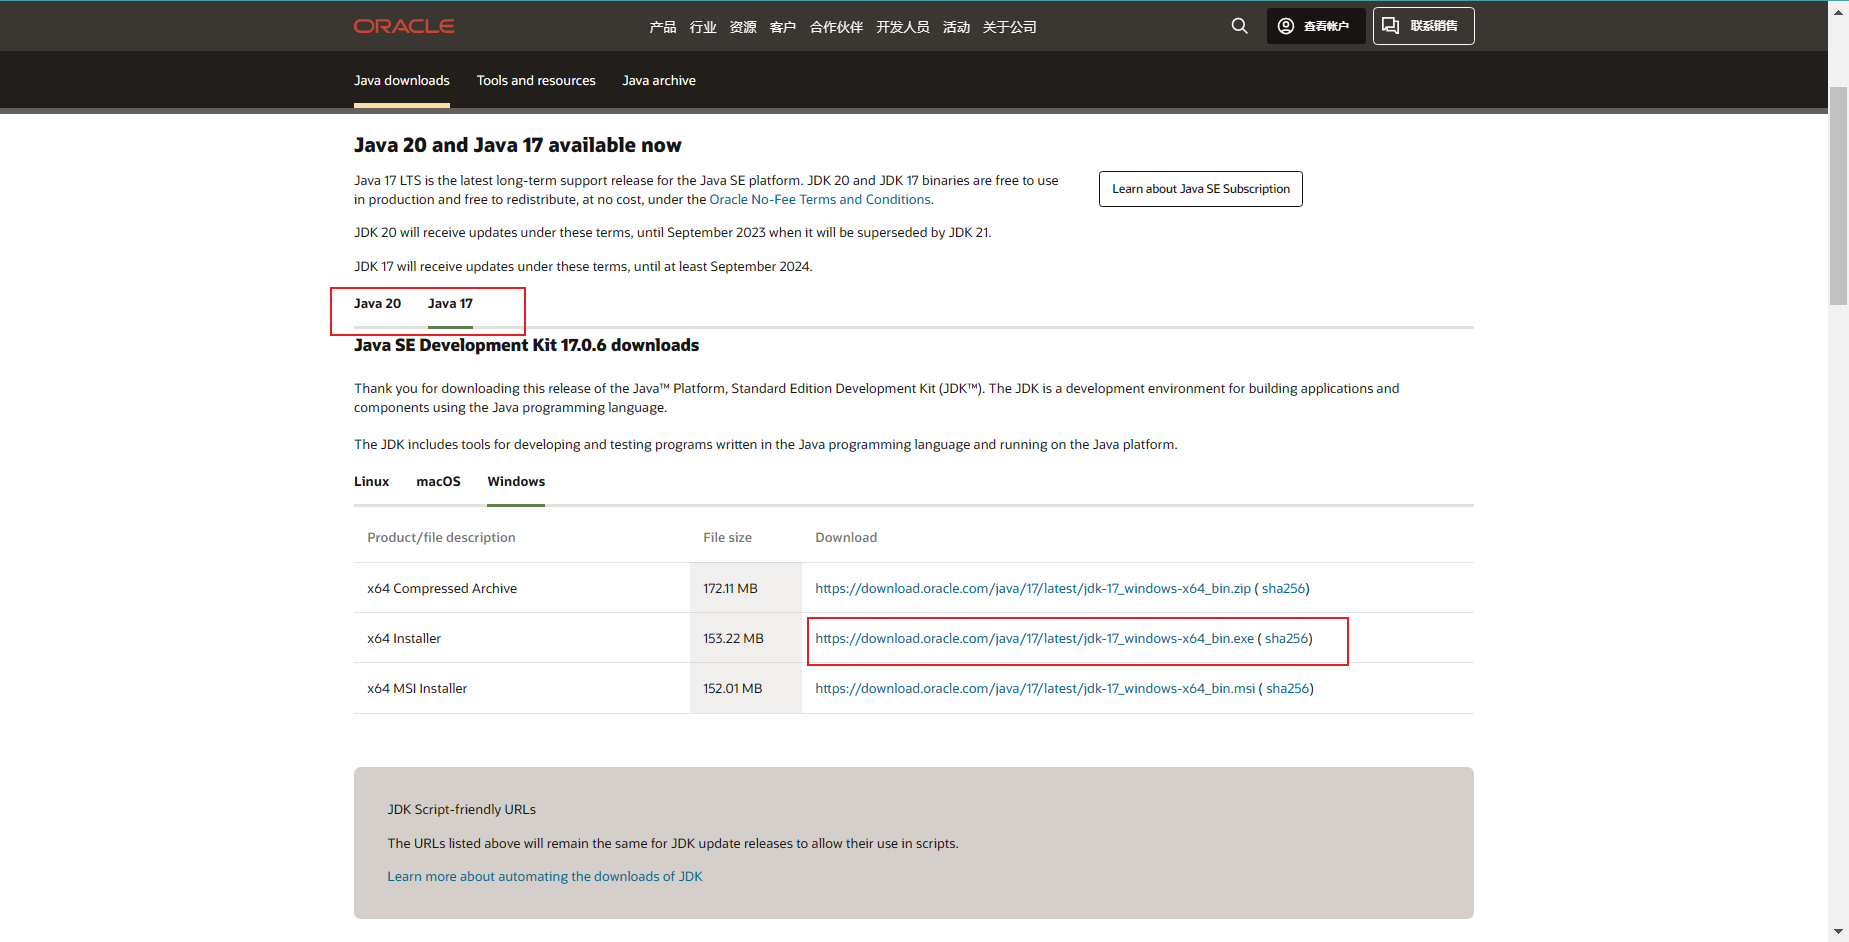This screenshot has height=942, width=1849.
Task: Click the scrollbar up arrow
Action: 1838,12
